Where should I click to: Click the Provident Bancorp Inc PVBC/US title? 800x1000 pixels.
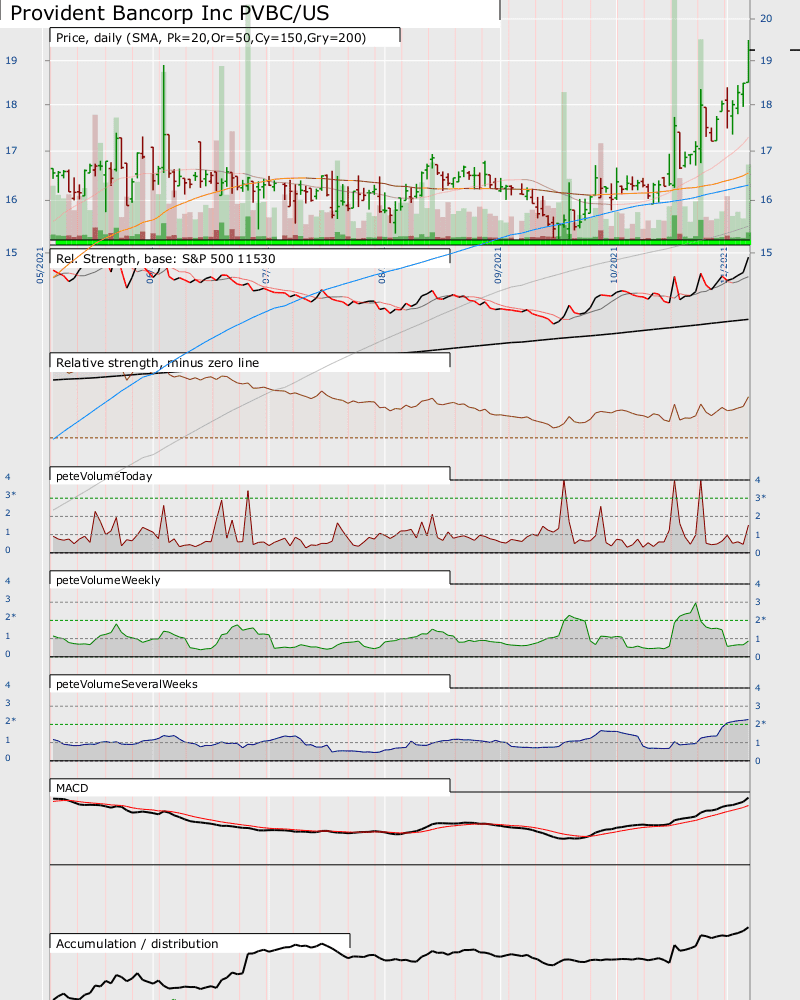170,13
